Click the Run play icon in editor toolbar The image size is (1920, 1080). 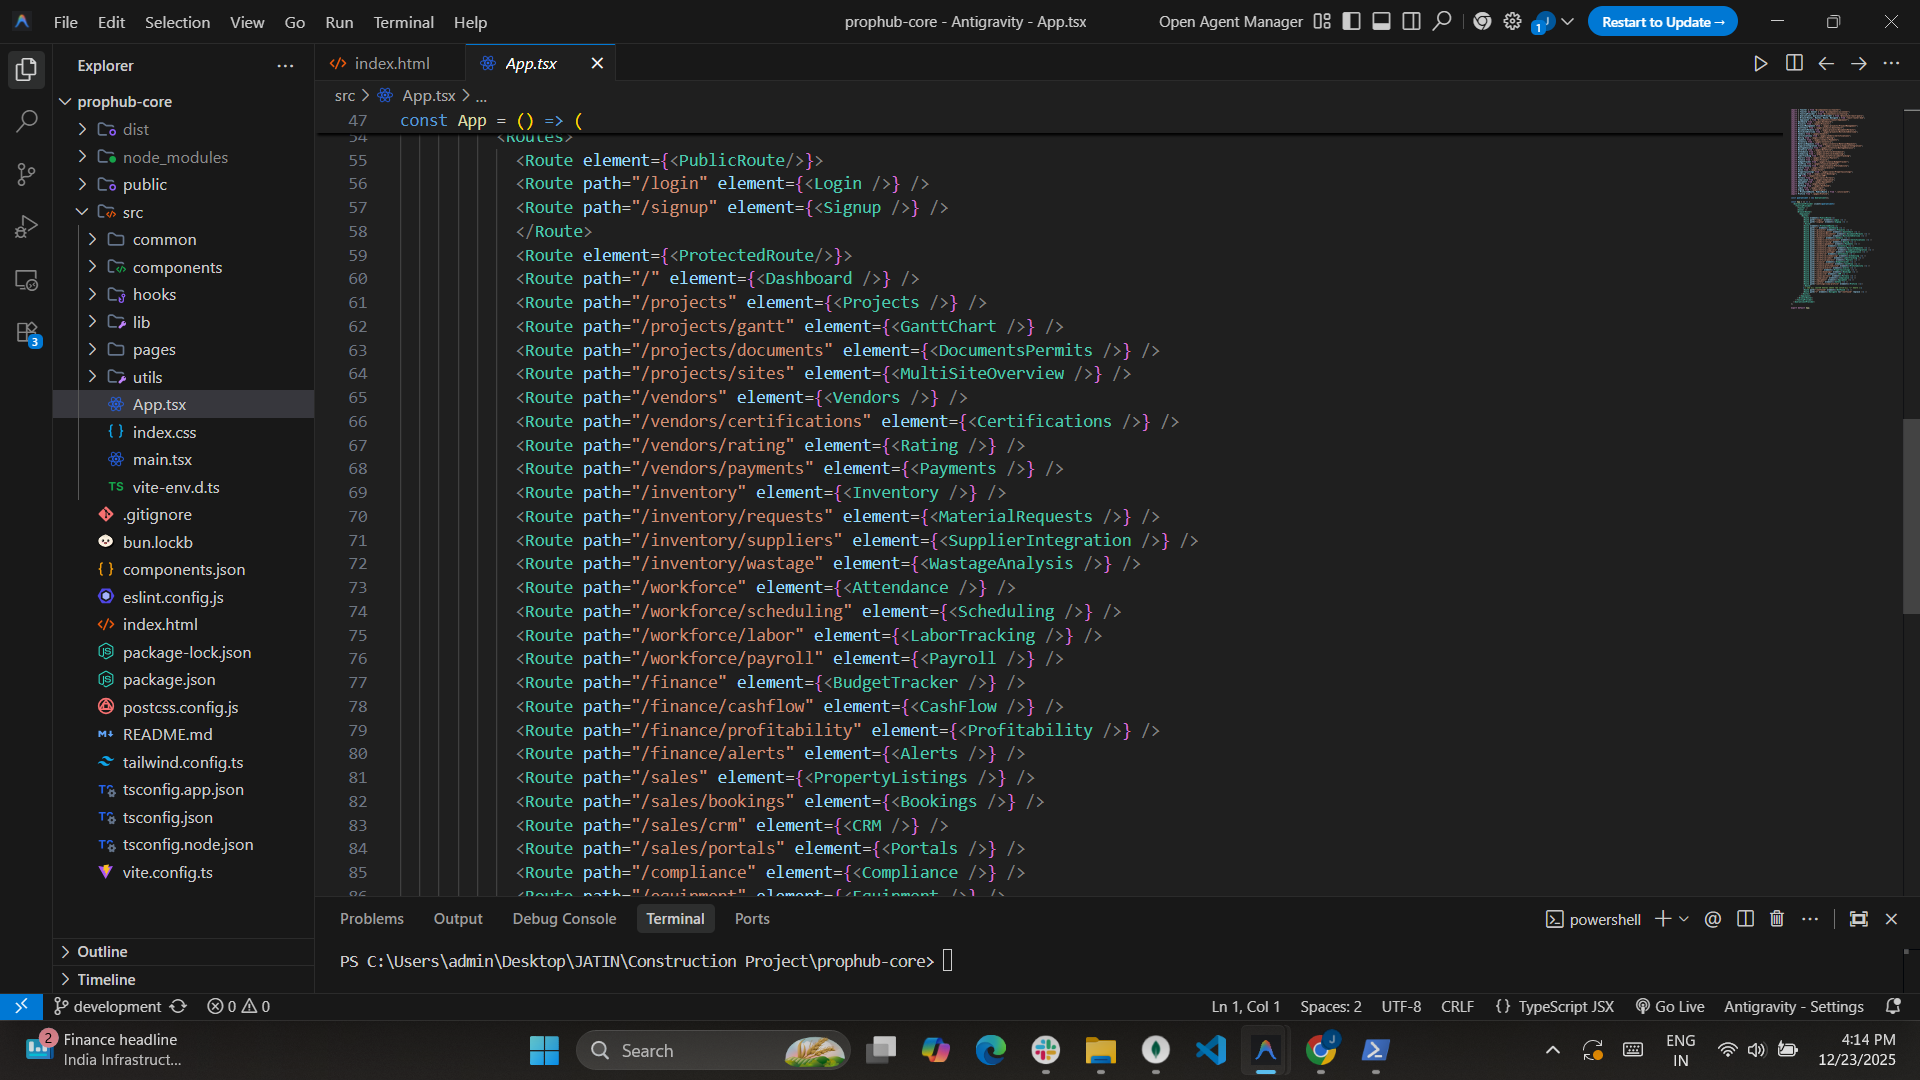1760,64
